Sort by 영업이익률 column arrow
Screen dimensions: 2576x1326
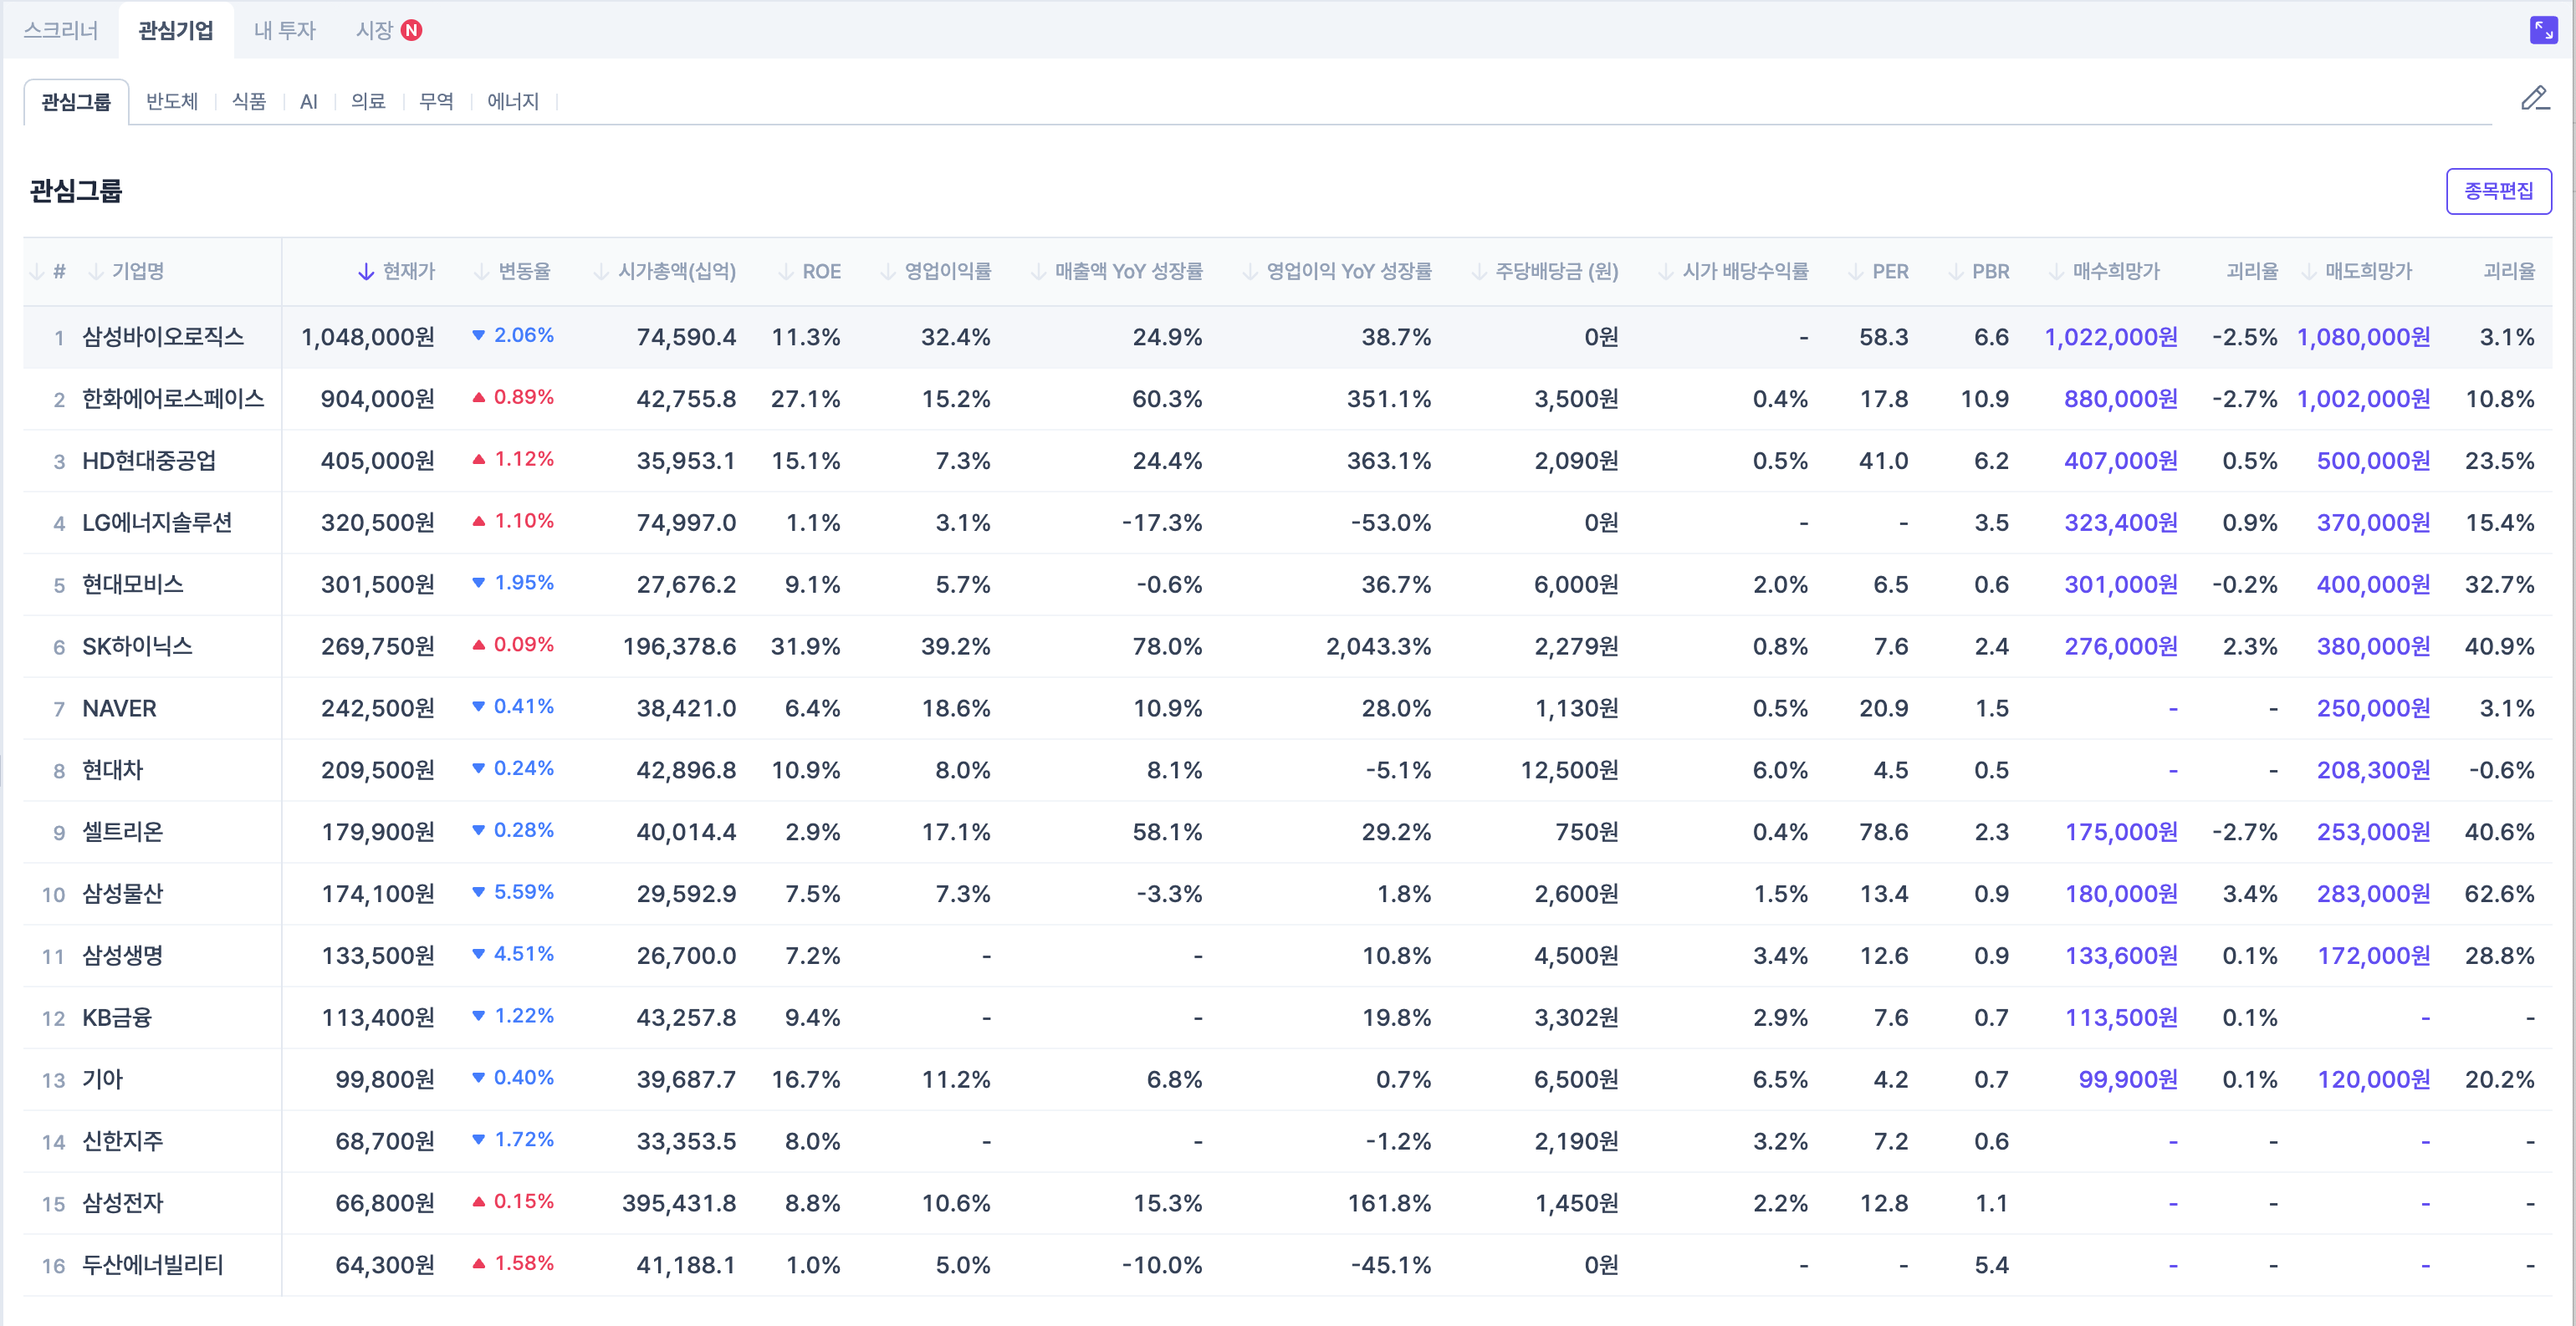point(888,272)
